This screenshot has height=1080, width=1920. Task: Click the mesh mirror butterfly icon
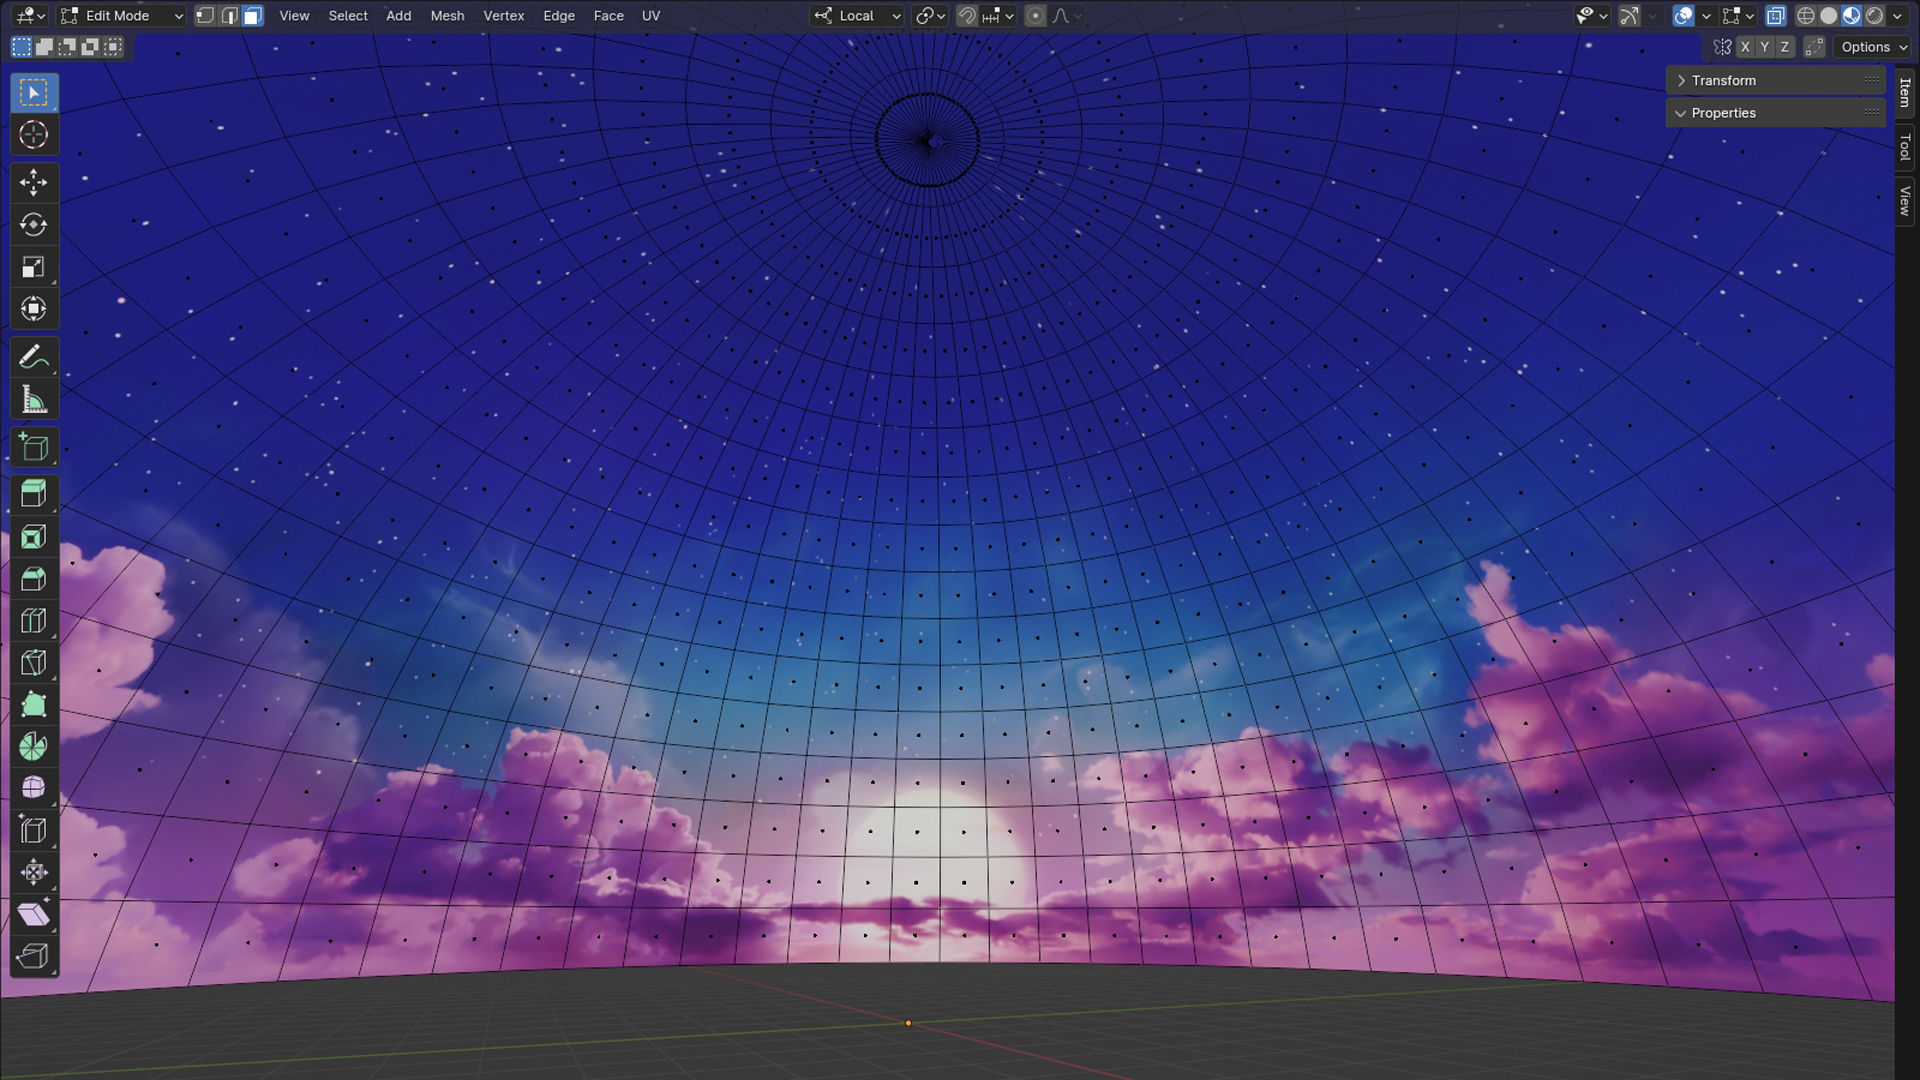tap(1722, 47)
